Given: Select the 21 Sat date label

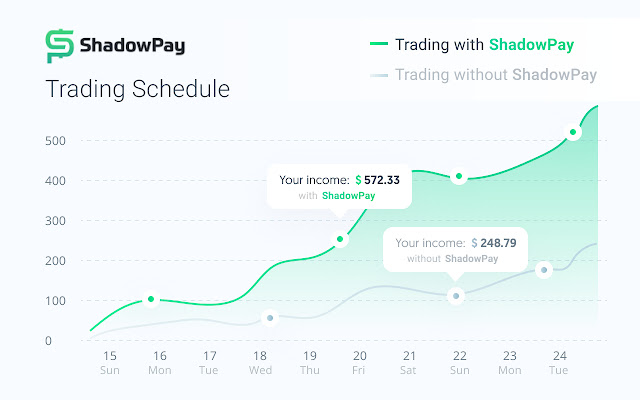Looking at the screenshot, I should pyautogui.click(x=409, y=362).
